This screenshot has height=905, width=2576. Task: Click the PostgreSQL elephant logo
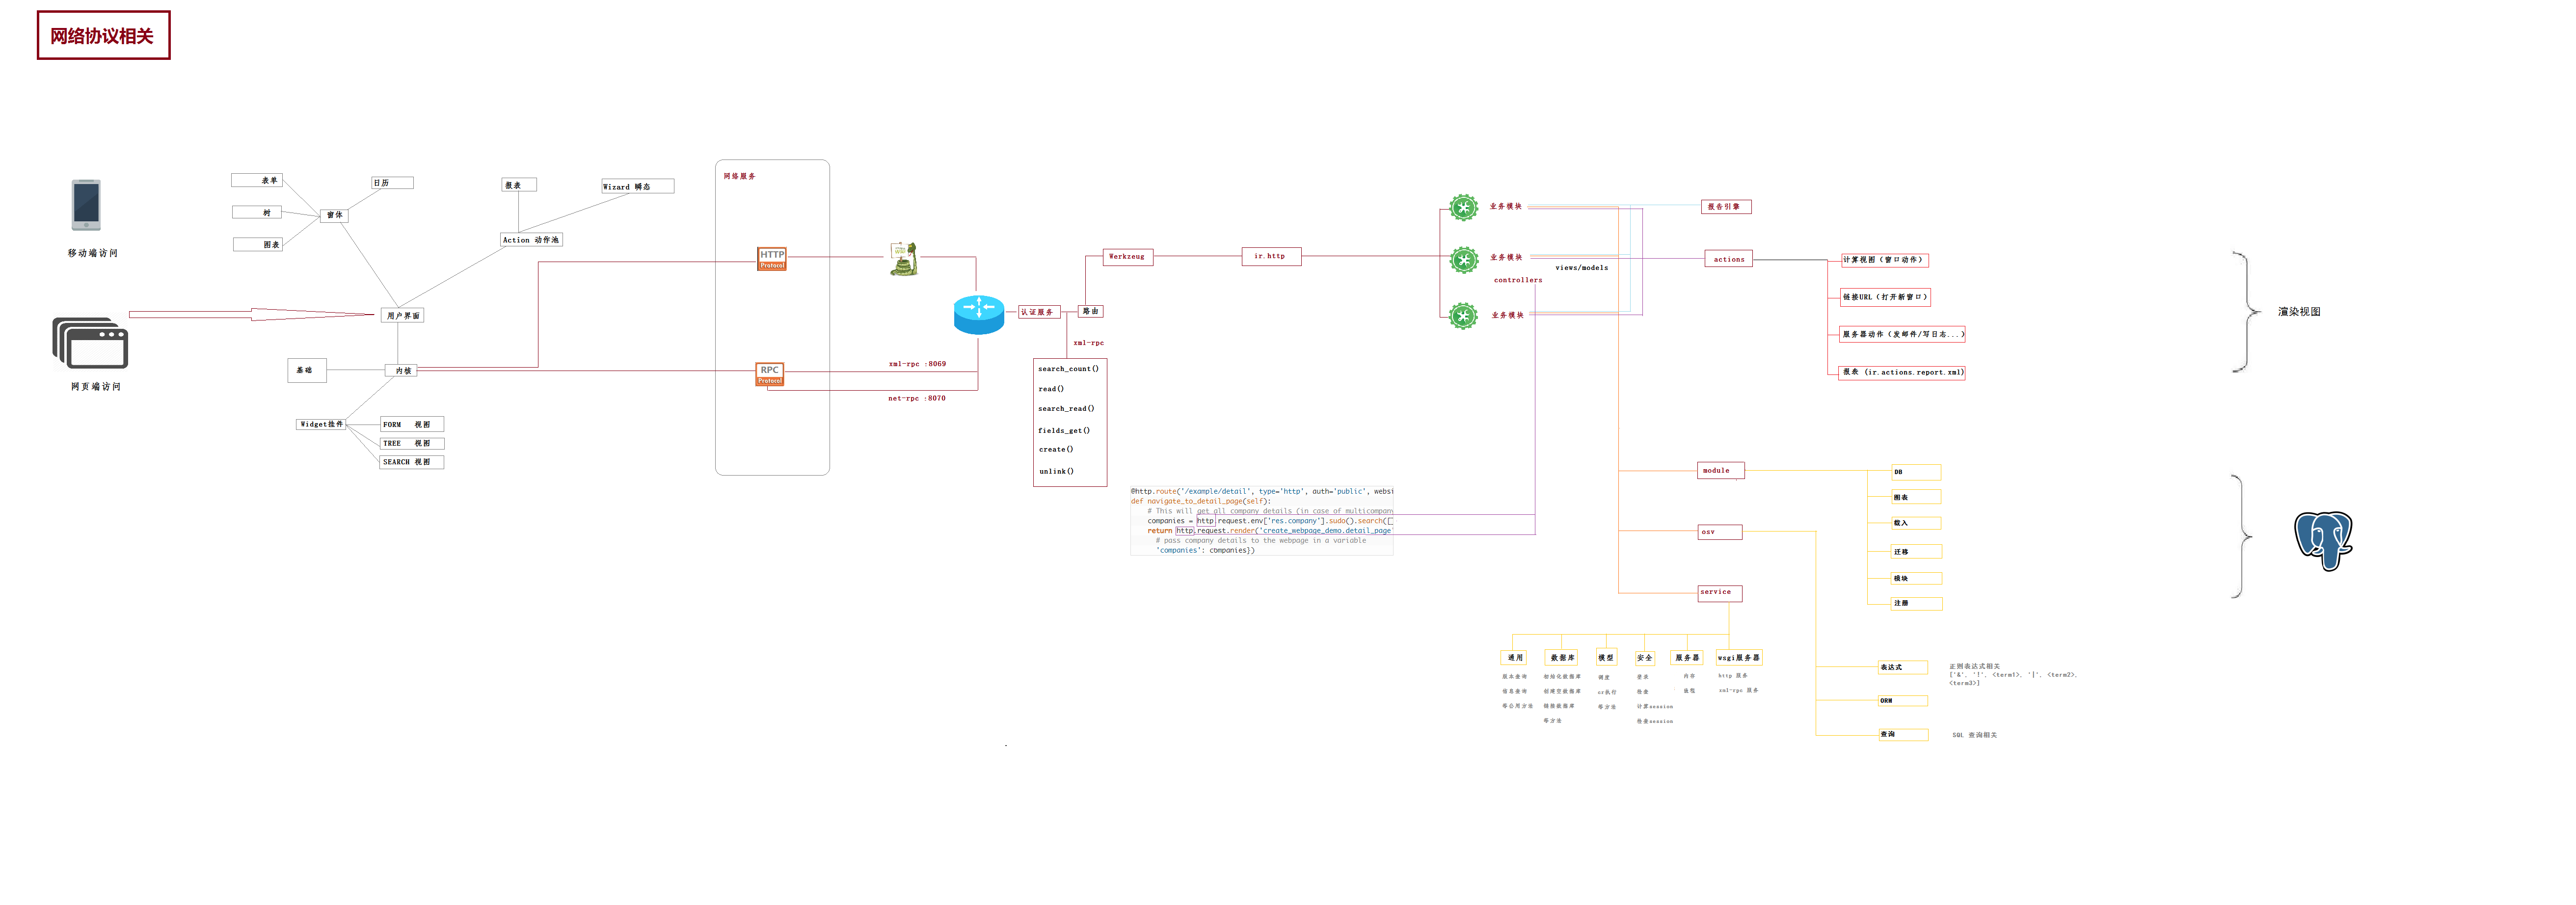click(2323, 541)
